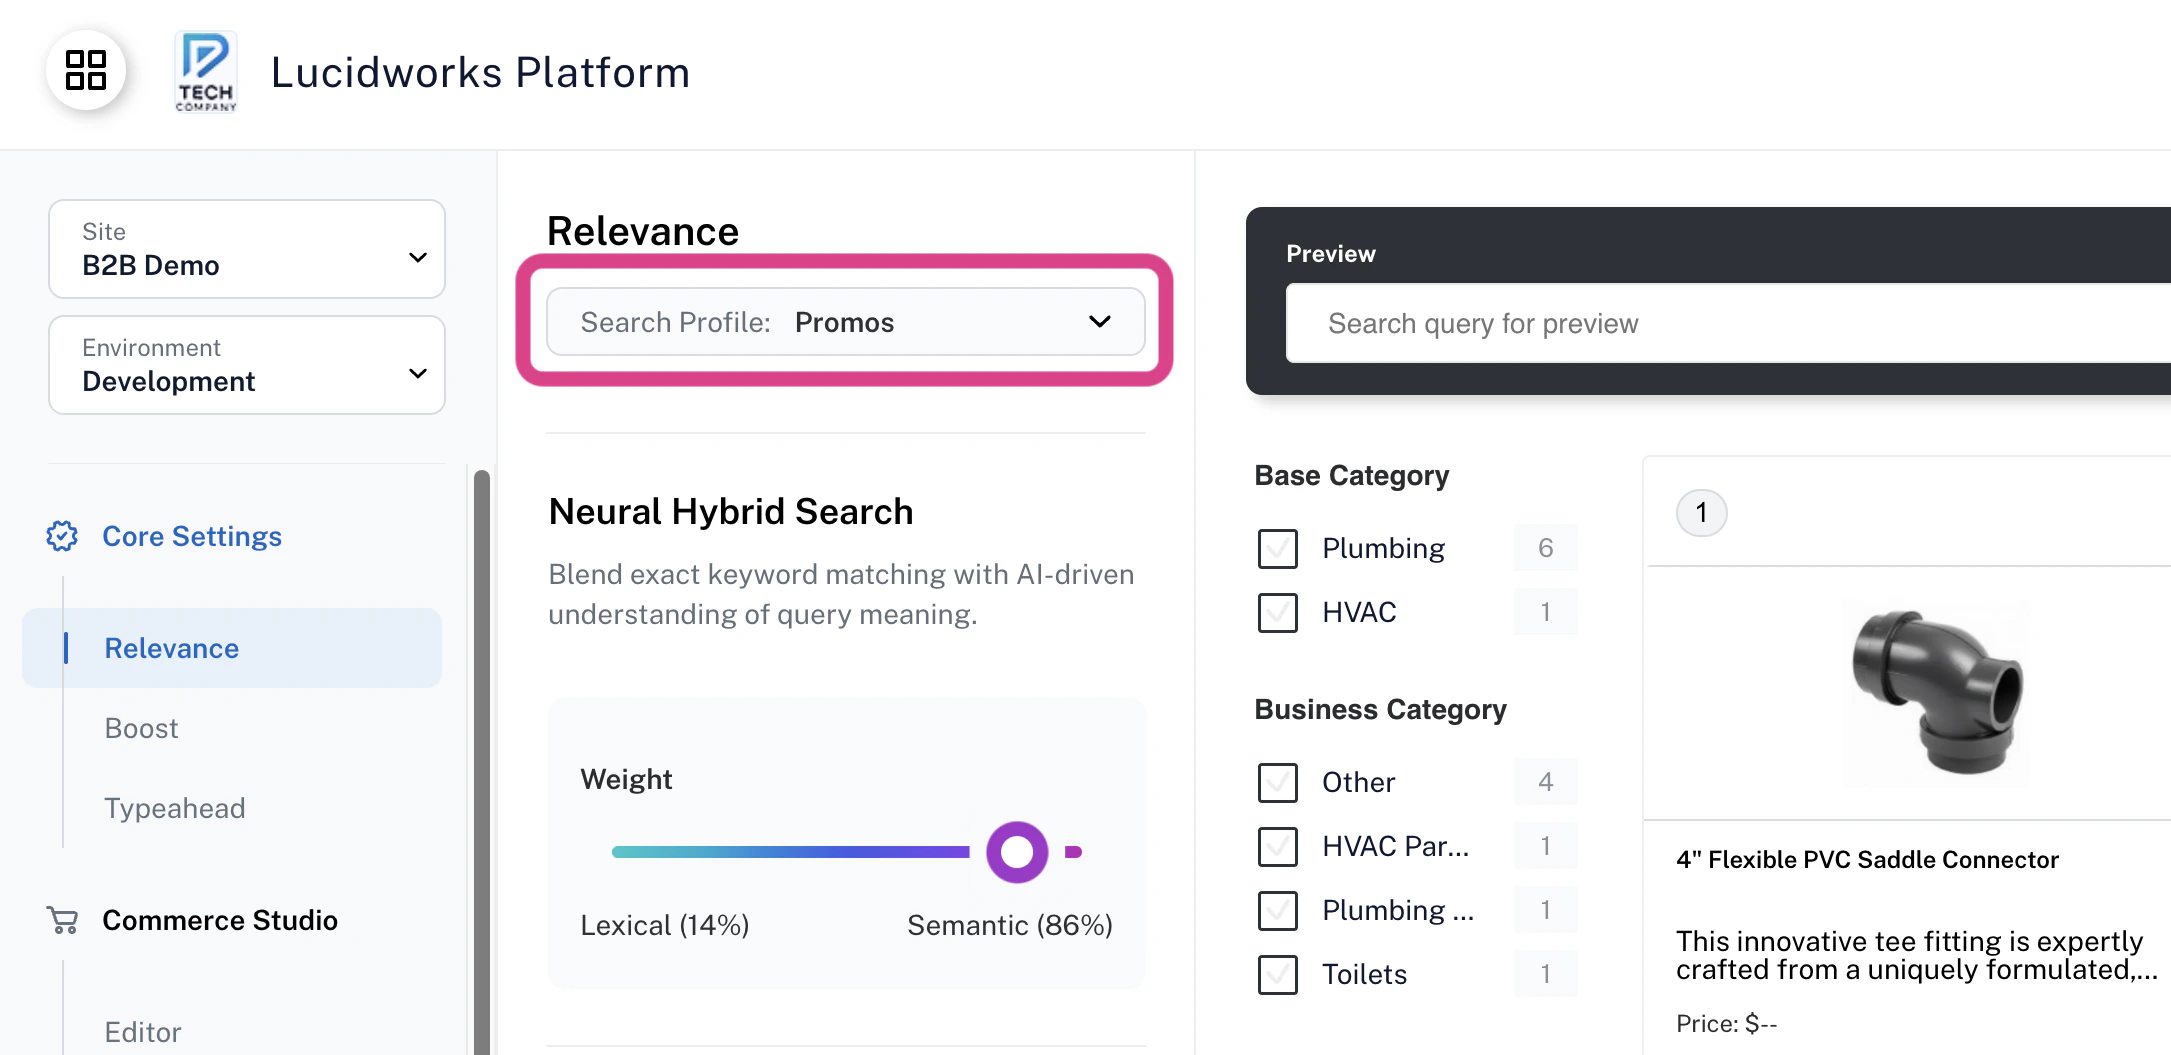Expand the Search Profile Promos dropdown
Screen dimensions: 2171x1055
(x=846, y=322)
